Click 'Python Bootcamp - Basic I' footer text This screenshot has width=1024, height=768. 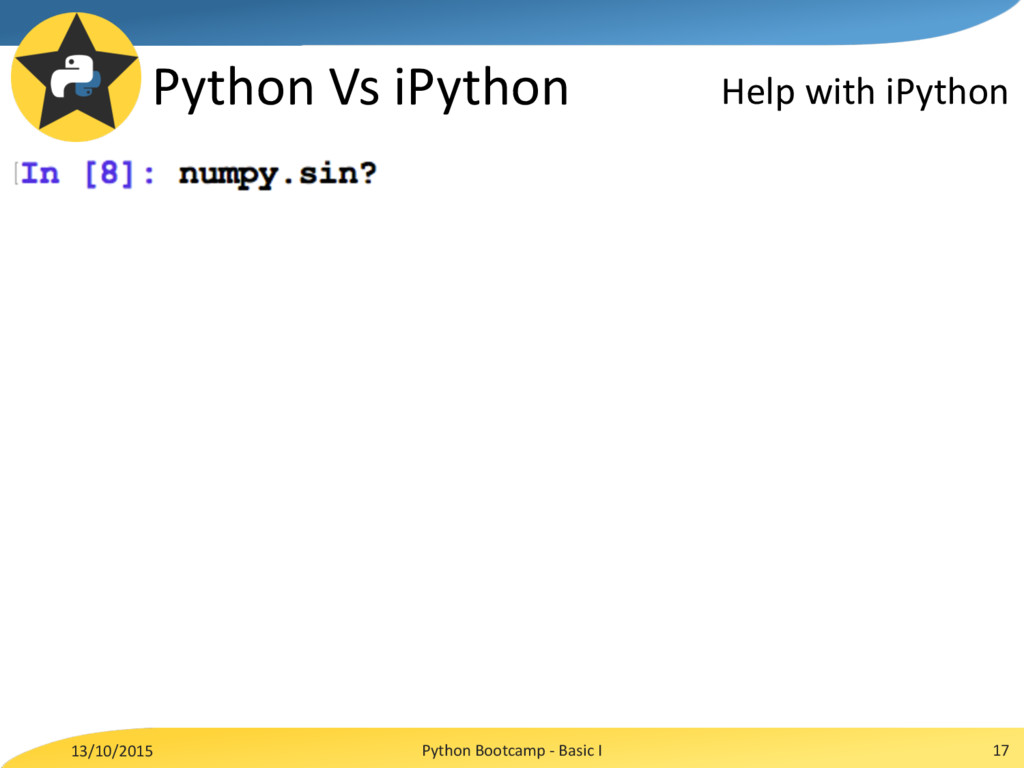coord(512,750)
